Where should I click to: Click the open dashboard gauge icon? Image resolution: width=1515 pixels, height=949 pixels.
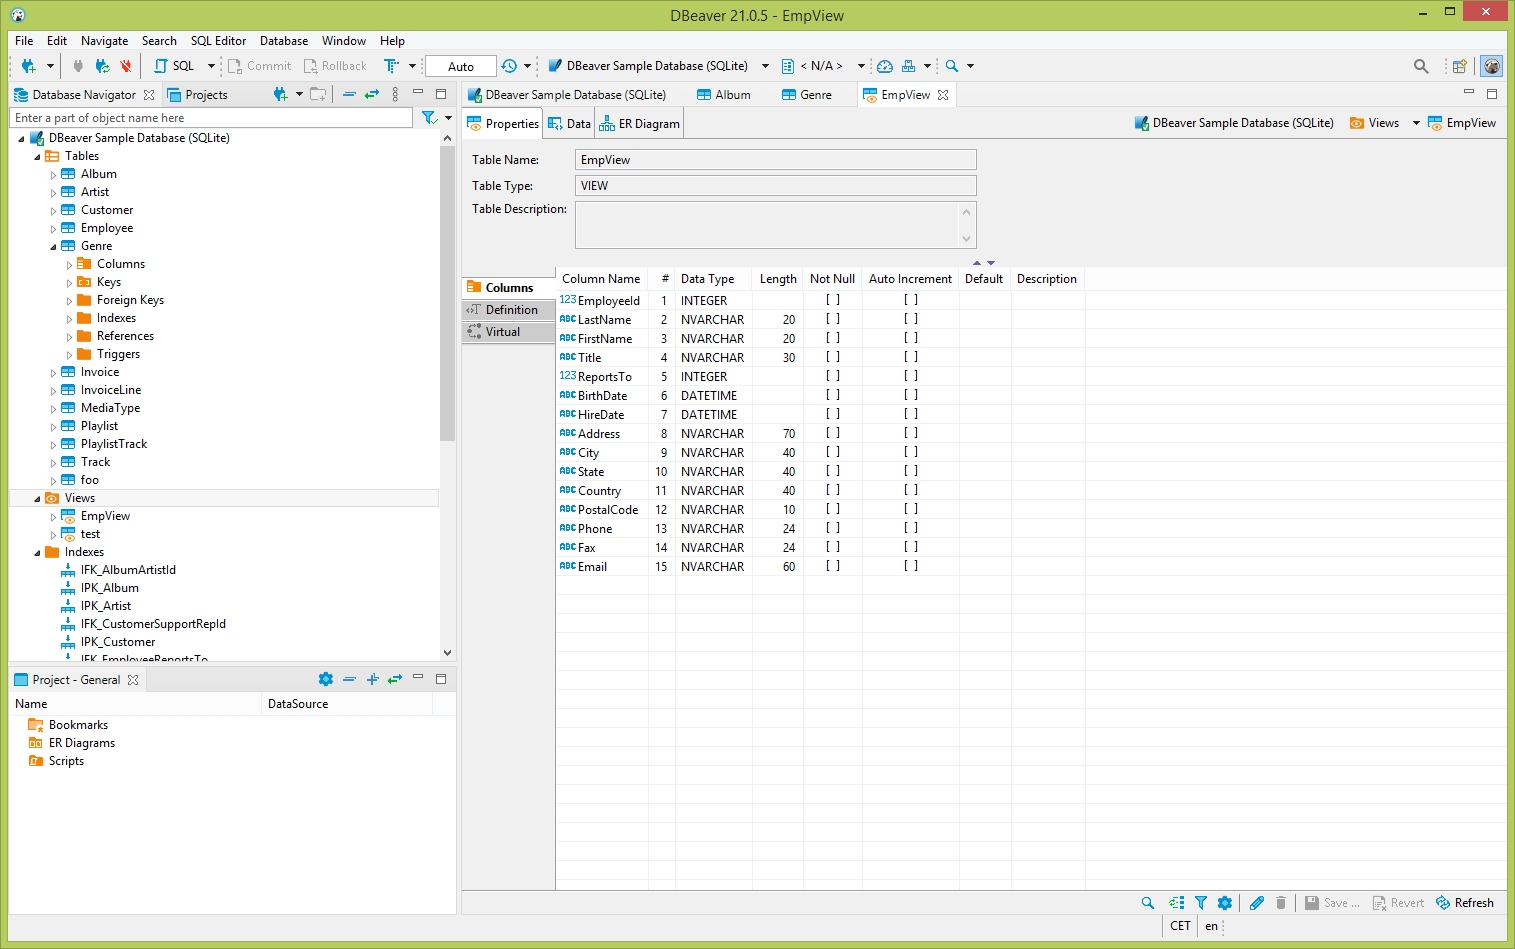tap(884, 66)
